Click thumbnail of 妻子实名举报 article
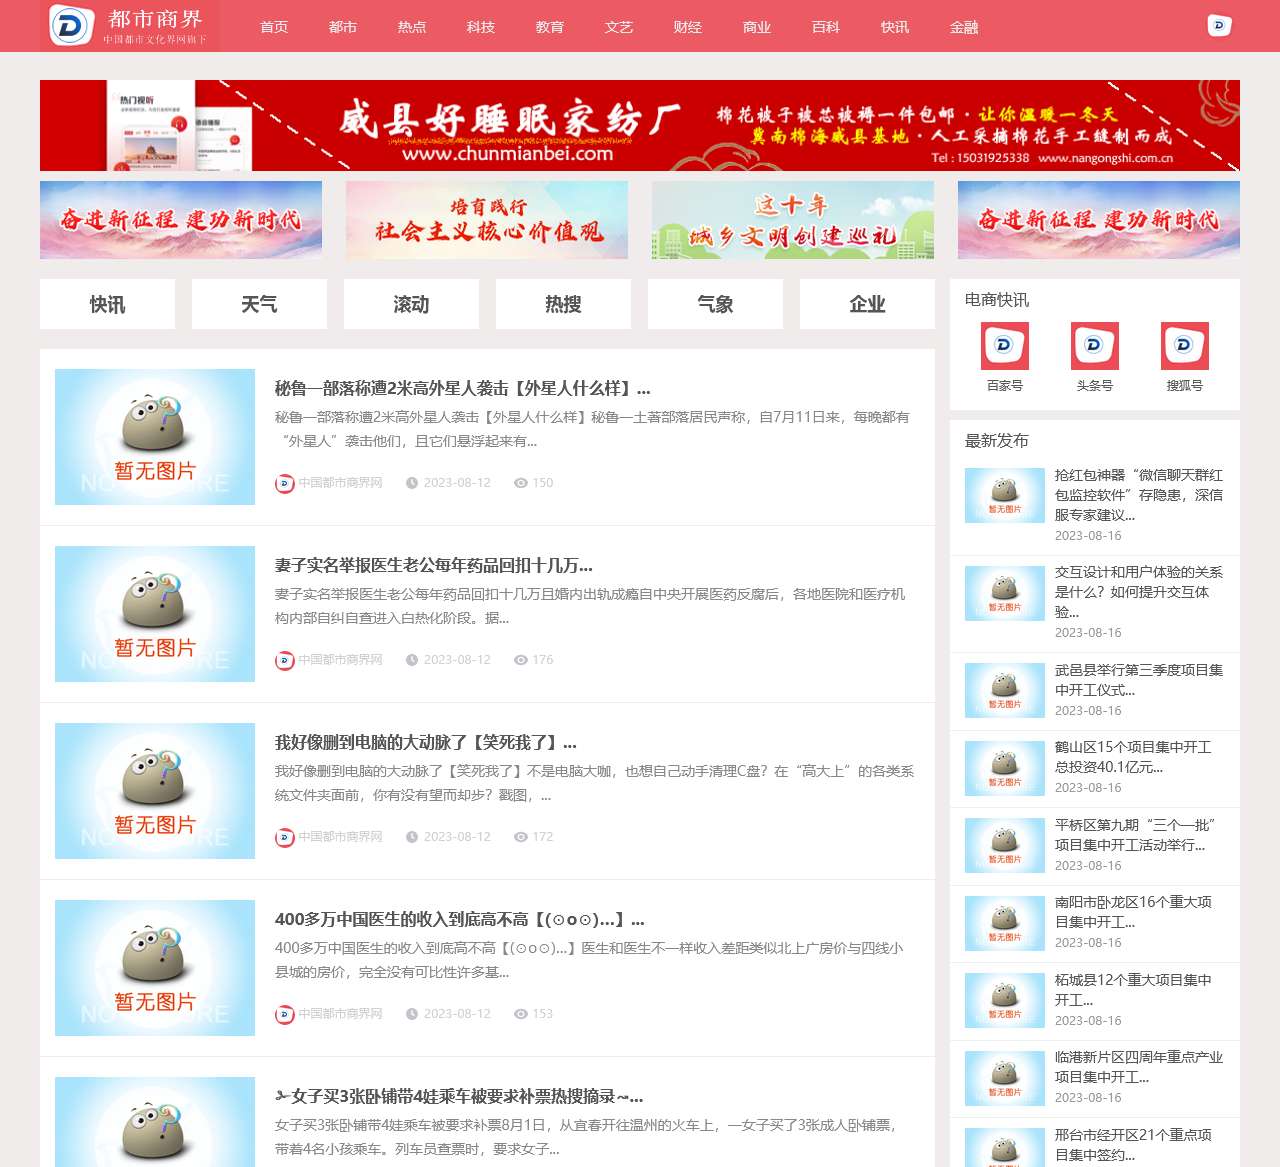1280x1167 pixels. [155, 614]
